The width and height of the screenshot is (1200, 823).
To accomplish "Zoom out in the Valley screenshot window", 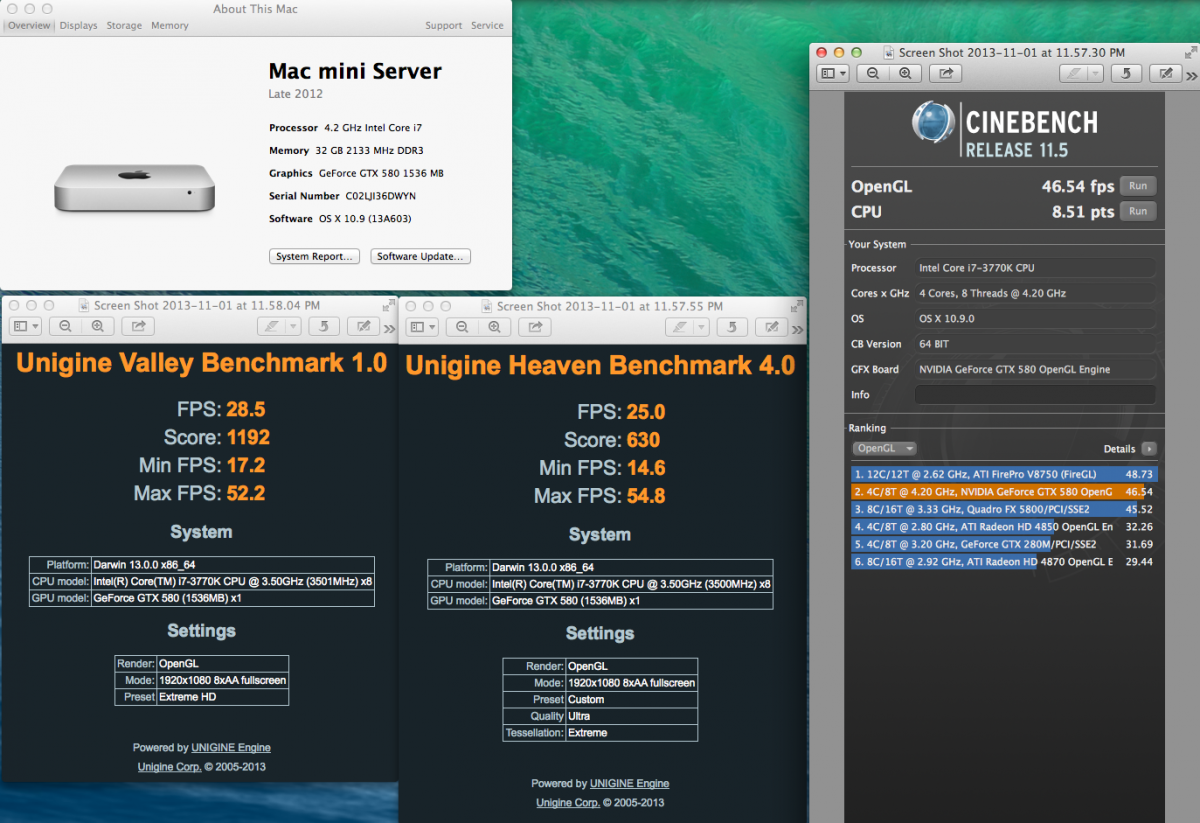I will coord(65,326).
